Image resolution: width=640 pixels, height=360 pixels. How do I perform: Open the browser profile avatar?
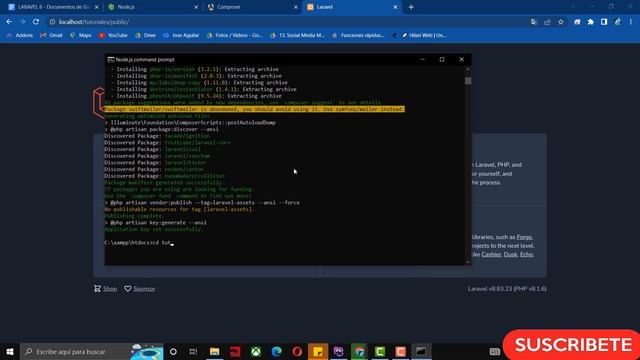pos(618,22)
